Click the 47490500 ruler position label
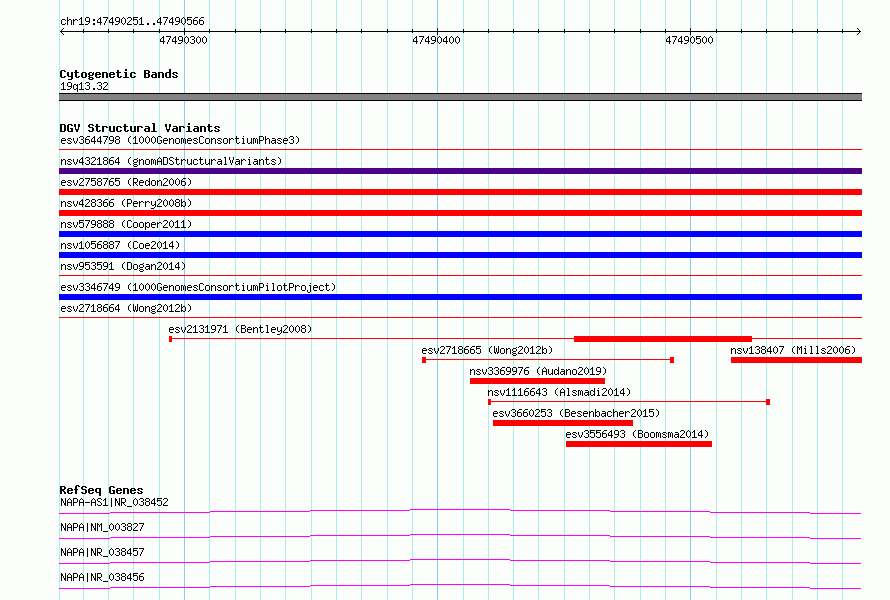The height and width of the screenshot is (600, 890). (x=689, y=40)
